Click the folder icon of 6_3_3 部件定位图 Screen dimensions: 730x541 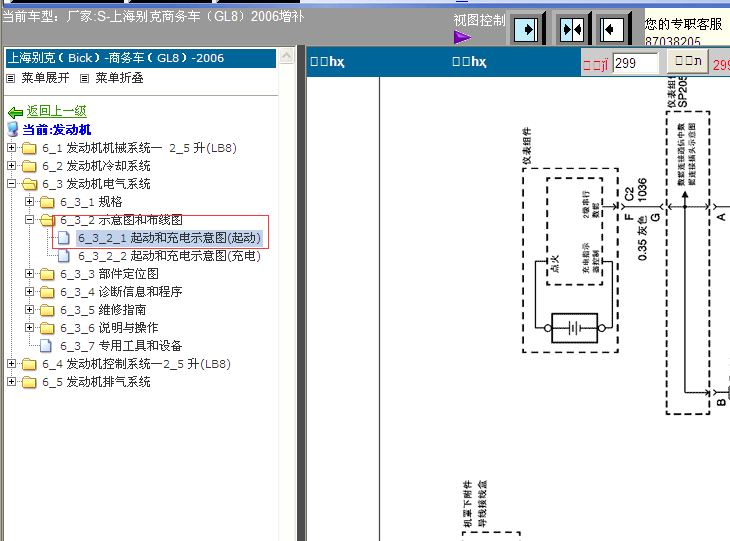[x=47, y=274]
